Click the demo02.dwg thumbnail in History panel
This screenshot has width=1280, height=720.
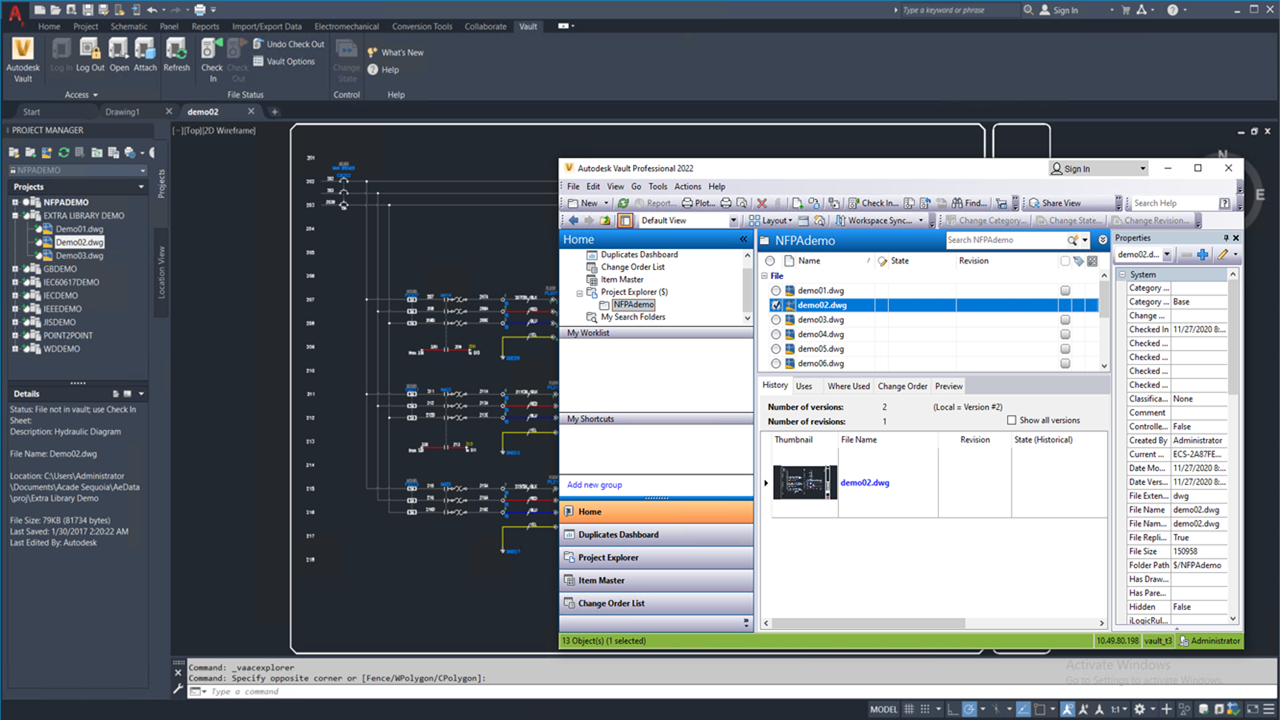click(805, 481)
